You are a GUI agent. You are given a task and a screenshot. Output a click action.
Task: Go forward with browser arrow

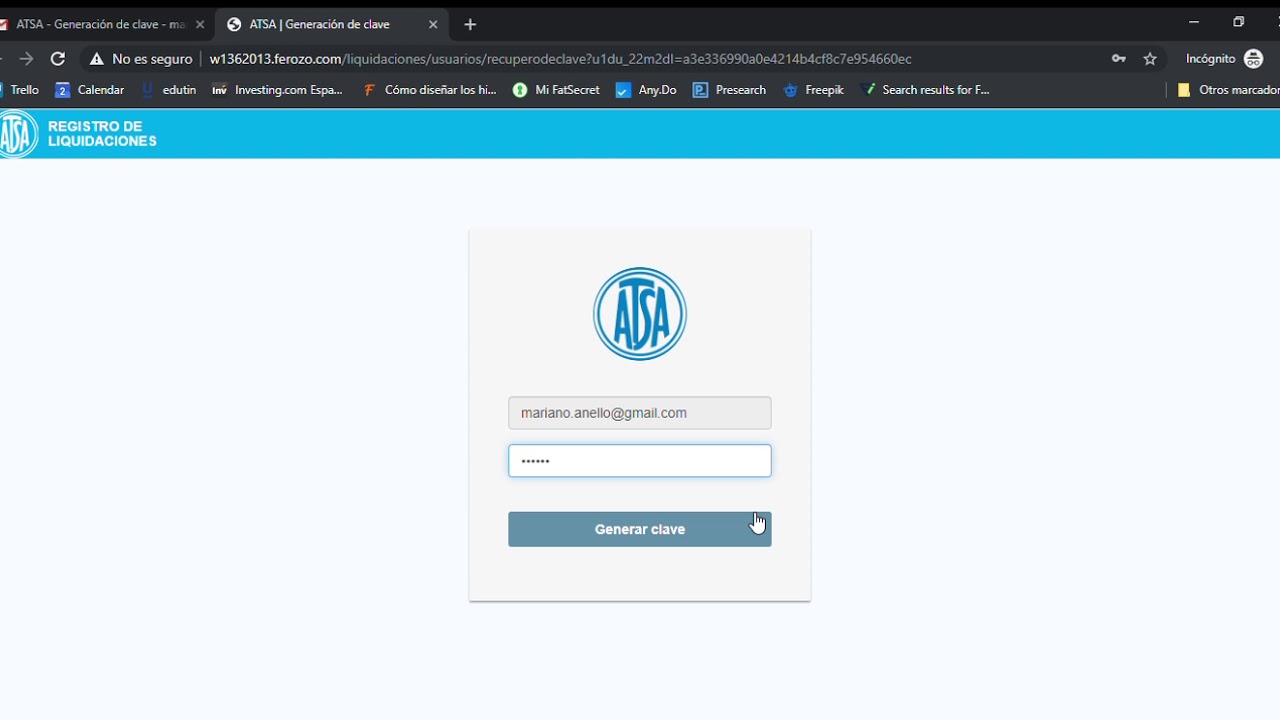pyautogui.click(x=26, y=59)
